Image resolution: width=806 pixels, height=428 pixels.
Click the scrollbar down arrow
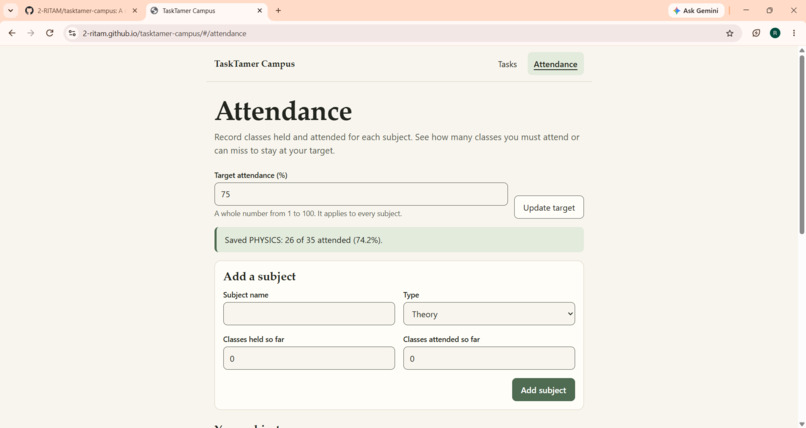801,424
